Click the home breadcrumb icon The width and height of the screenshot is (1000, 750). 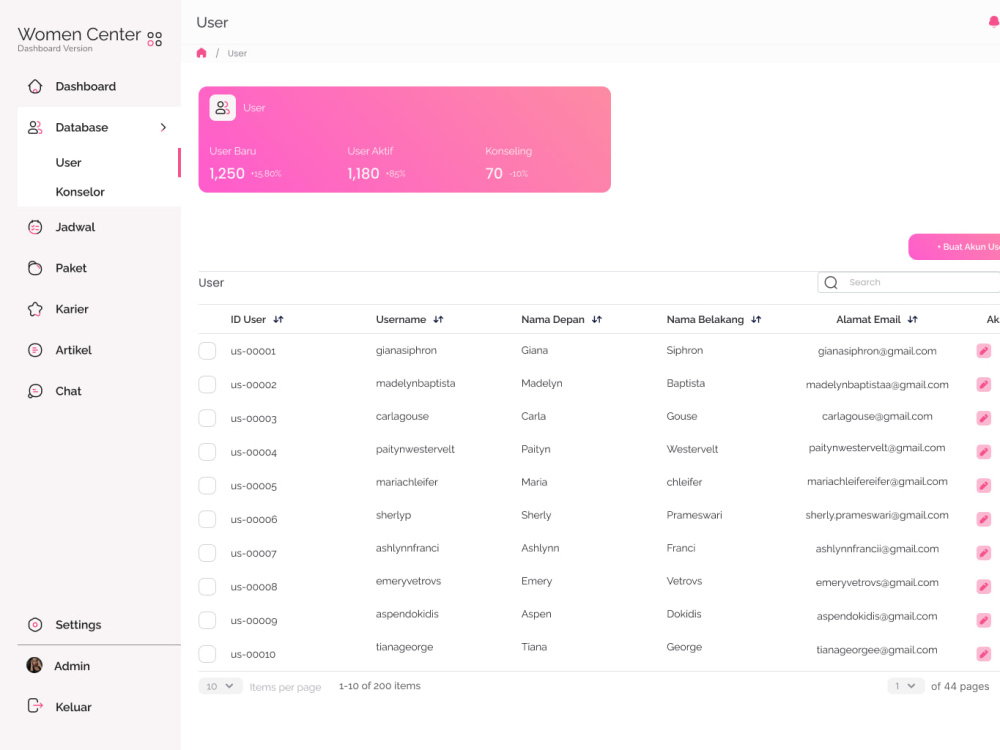point(202,53)
